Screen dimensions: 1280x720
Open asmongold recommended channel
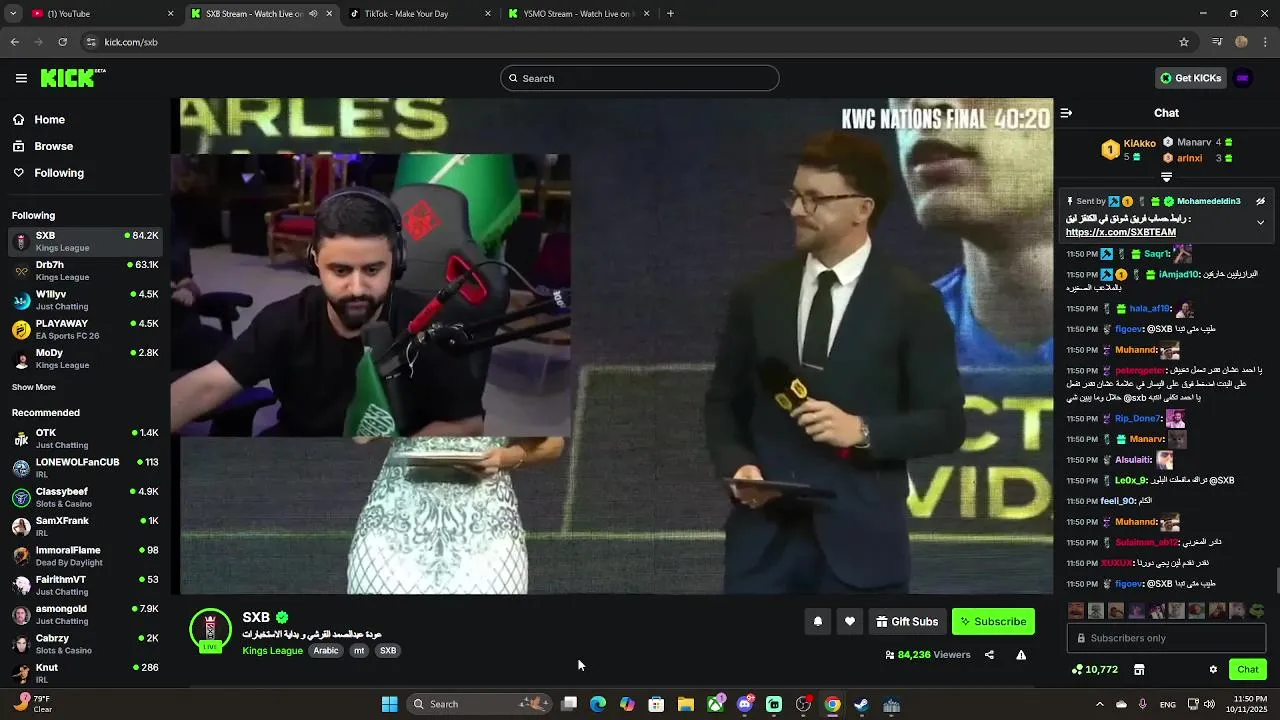point(85,614)
